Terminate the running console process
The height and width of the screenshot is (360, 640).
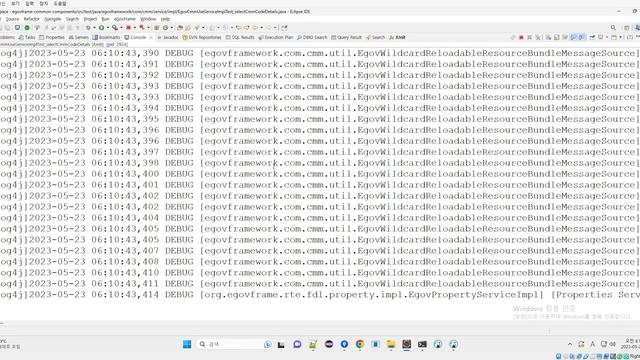[x=521, y=37]
